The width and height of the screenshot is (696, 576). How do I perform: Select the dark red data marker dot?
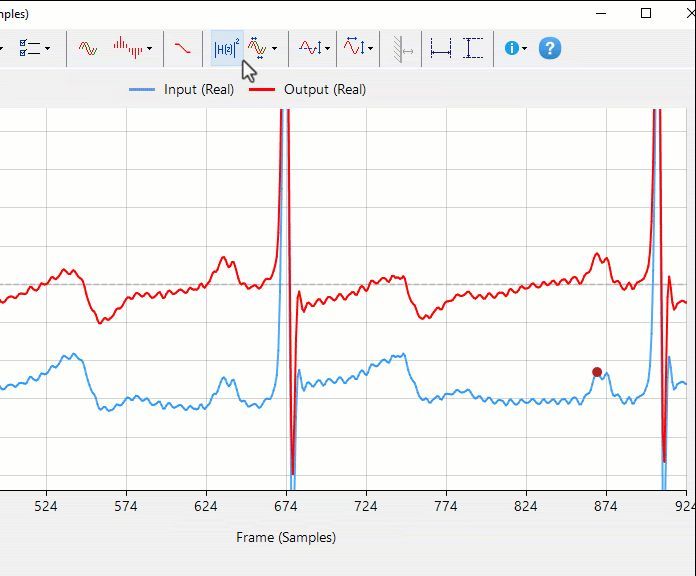597,372
